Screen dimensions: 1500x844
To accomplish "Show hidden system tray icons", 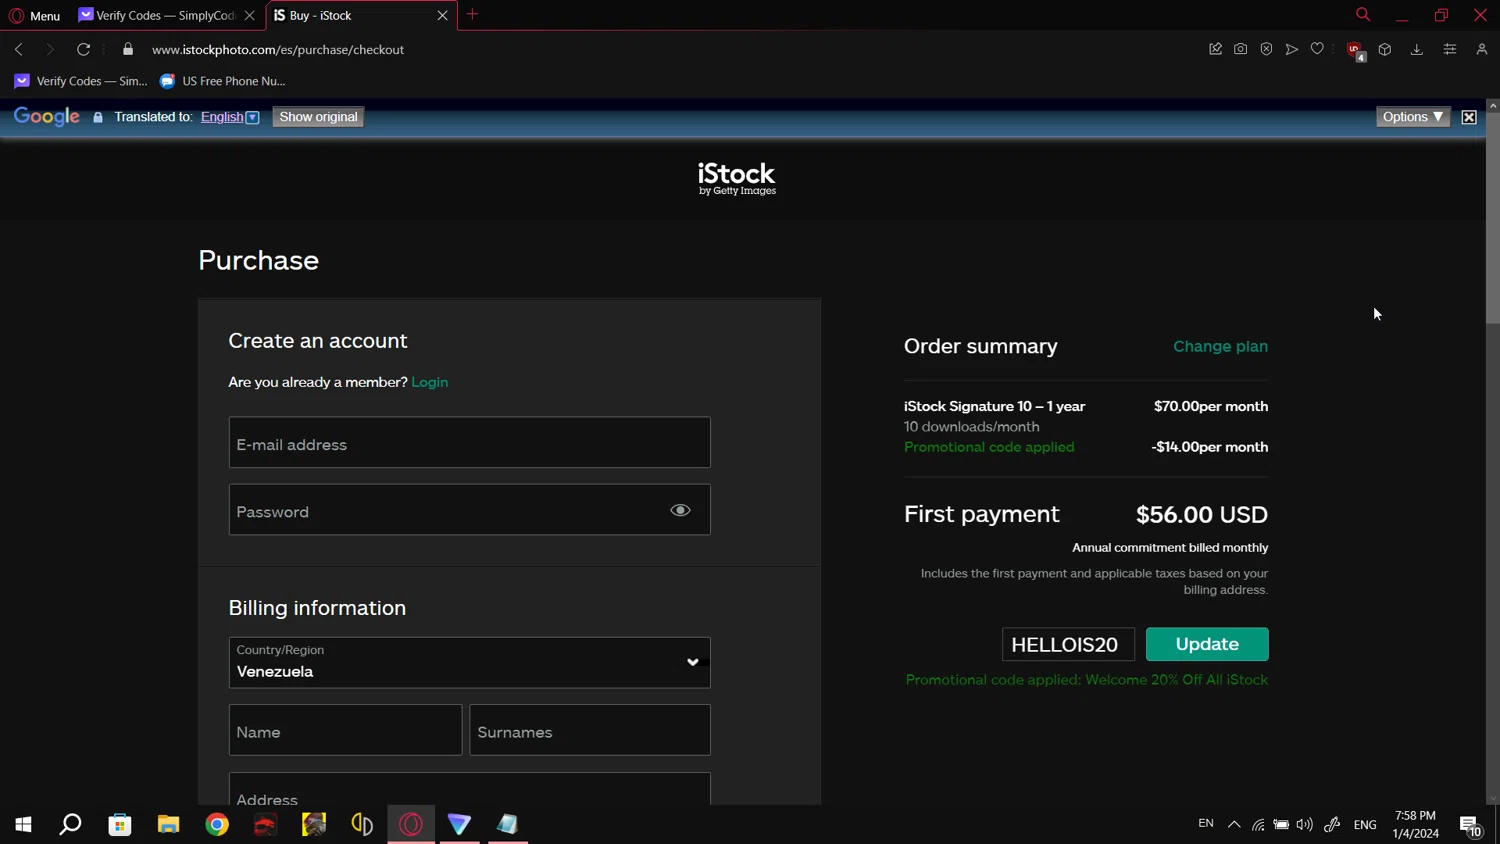I will [1234, 824].
